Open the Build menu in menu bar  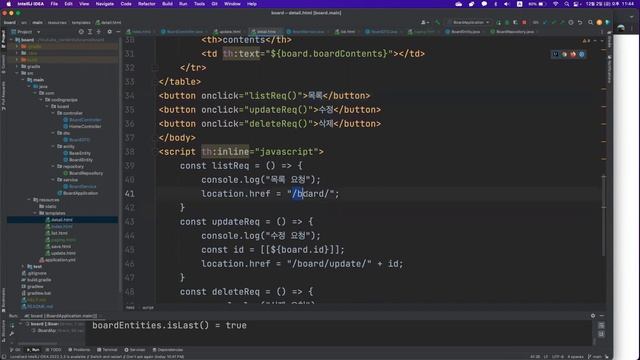point(167,4)
